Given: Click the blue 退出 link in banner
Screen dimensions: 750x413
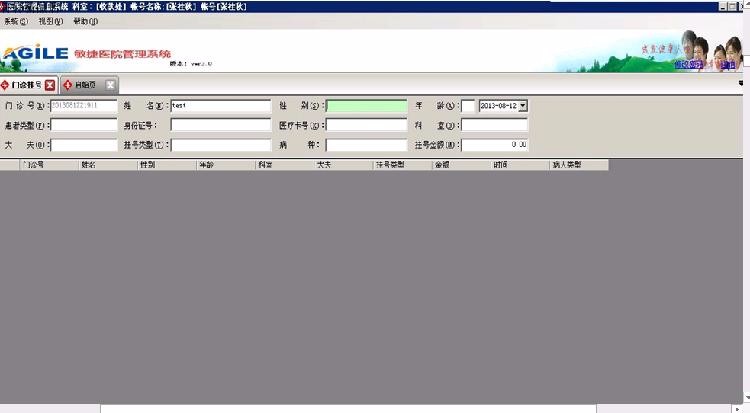Looking at the screenshot, I should 728,65.
